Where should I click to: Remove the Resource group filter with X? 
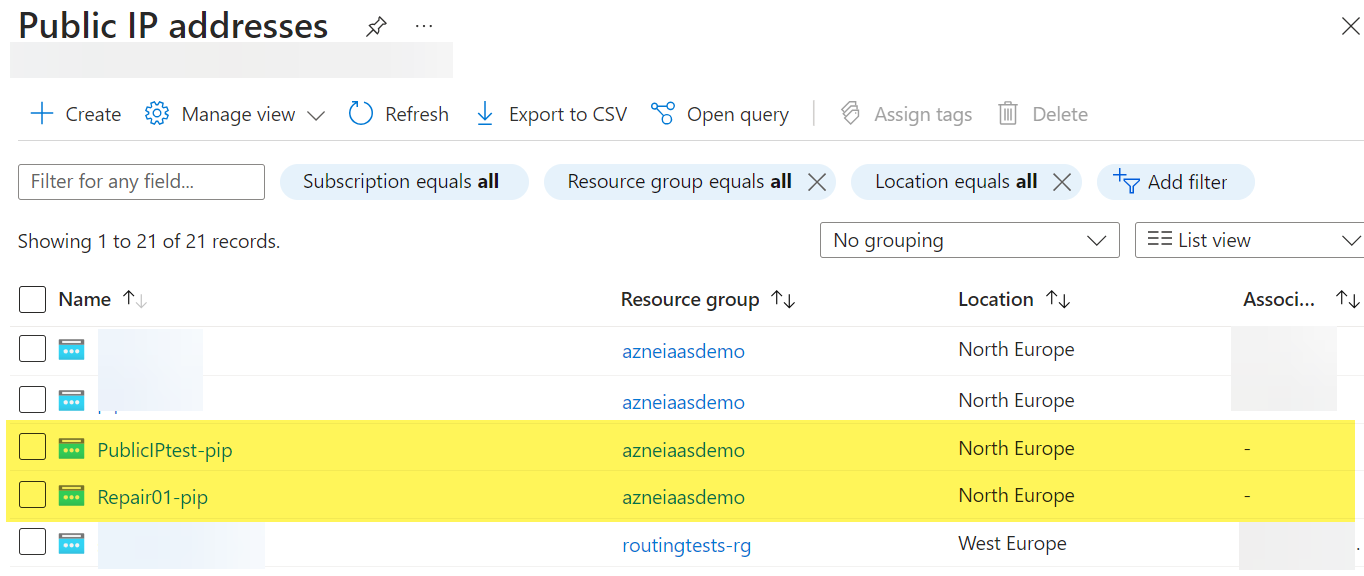(817, 182)
